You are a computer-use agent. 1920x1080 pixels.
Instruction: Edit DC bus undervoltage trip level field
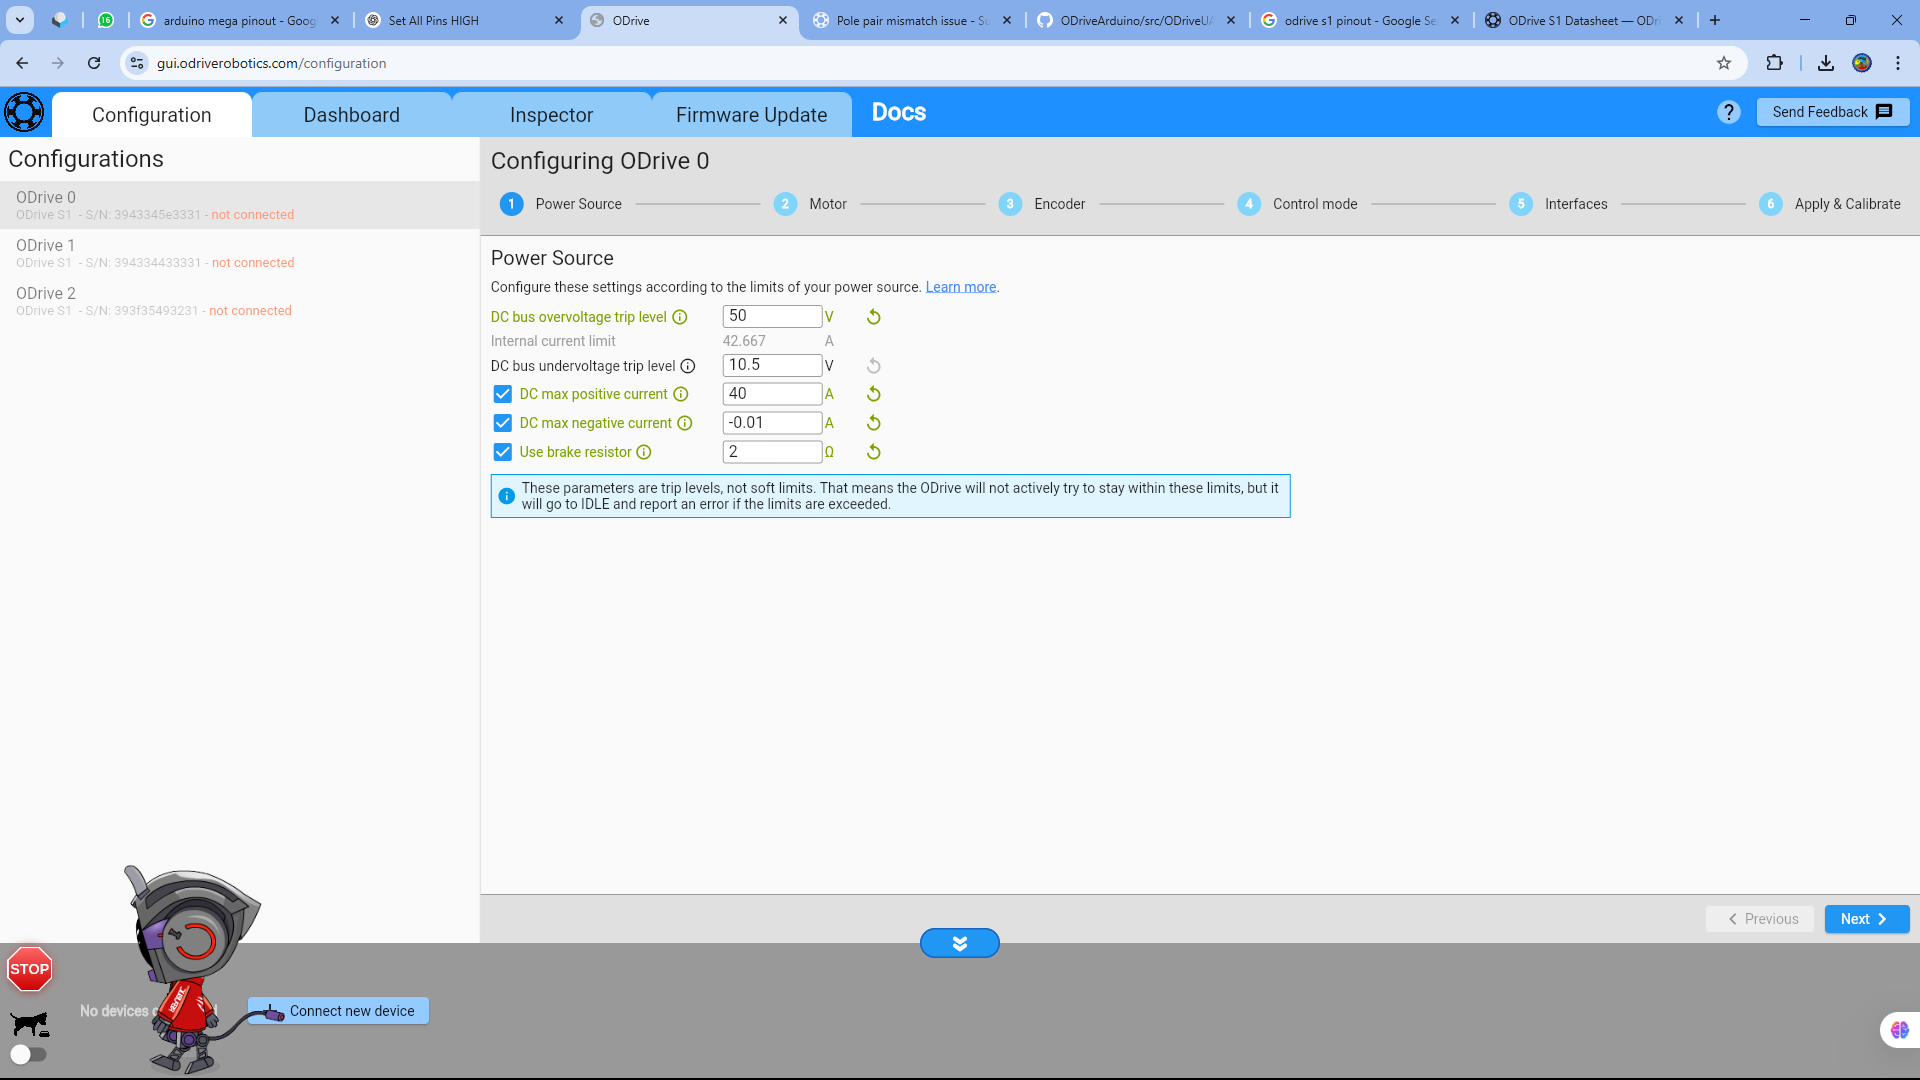pyautogui.click(x=772, y=365)
